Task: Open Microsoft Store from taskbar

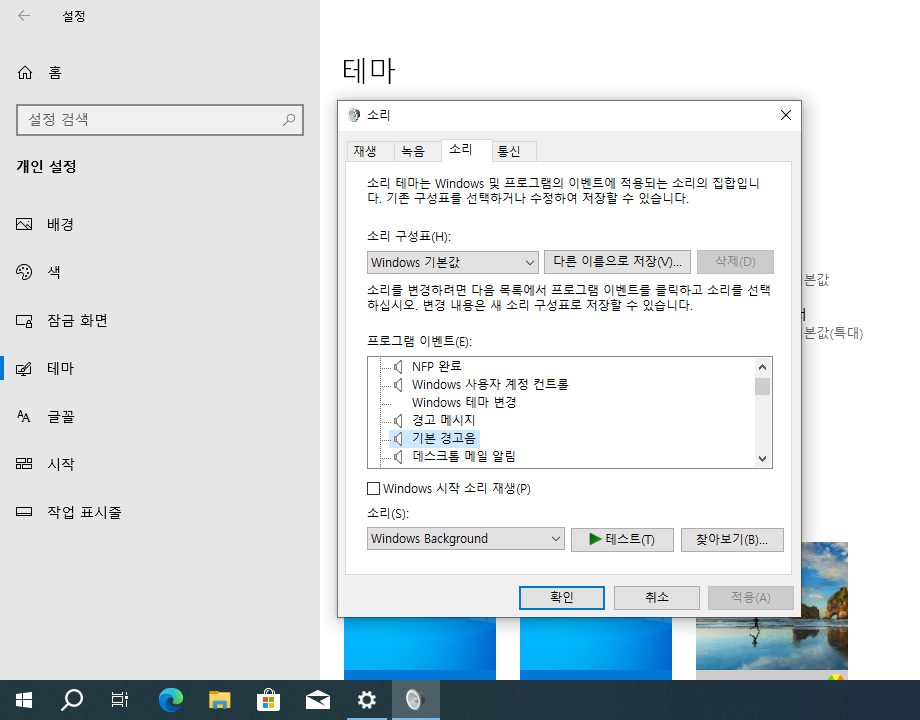Action: 268,699
